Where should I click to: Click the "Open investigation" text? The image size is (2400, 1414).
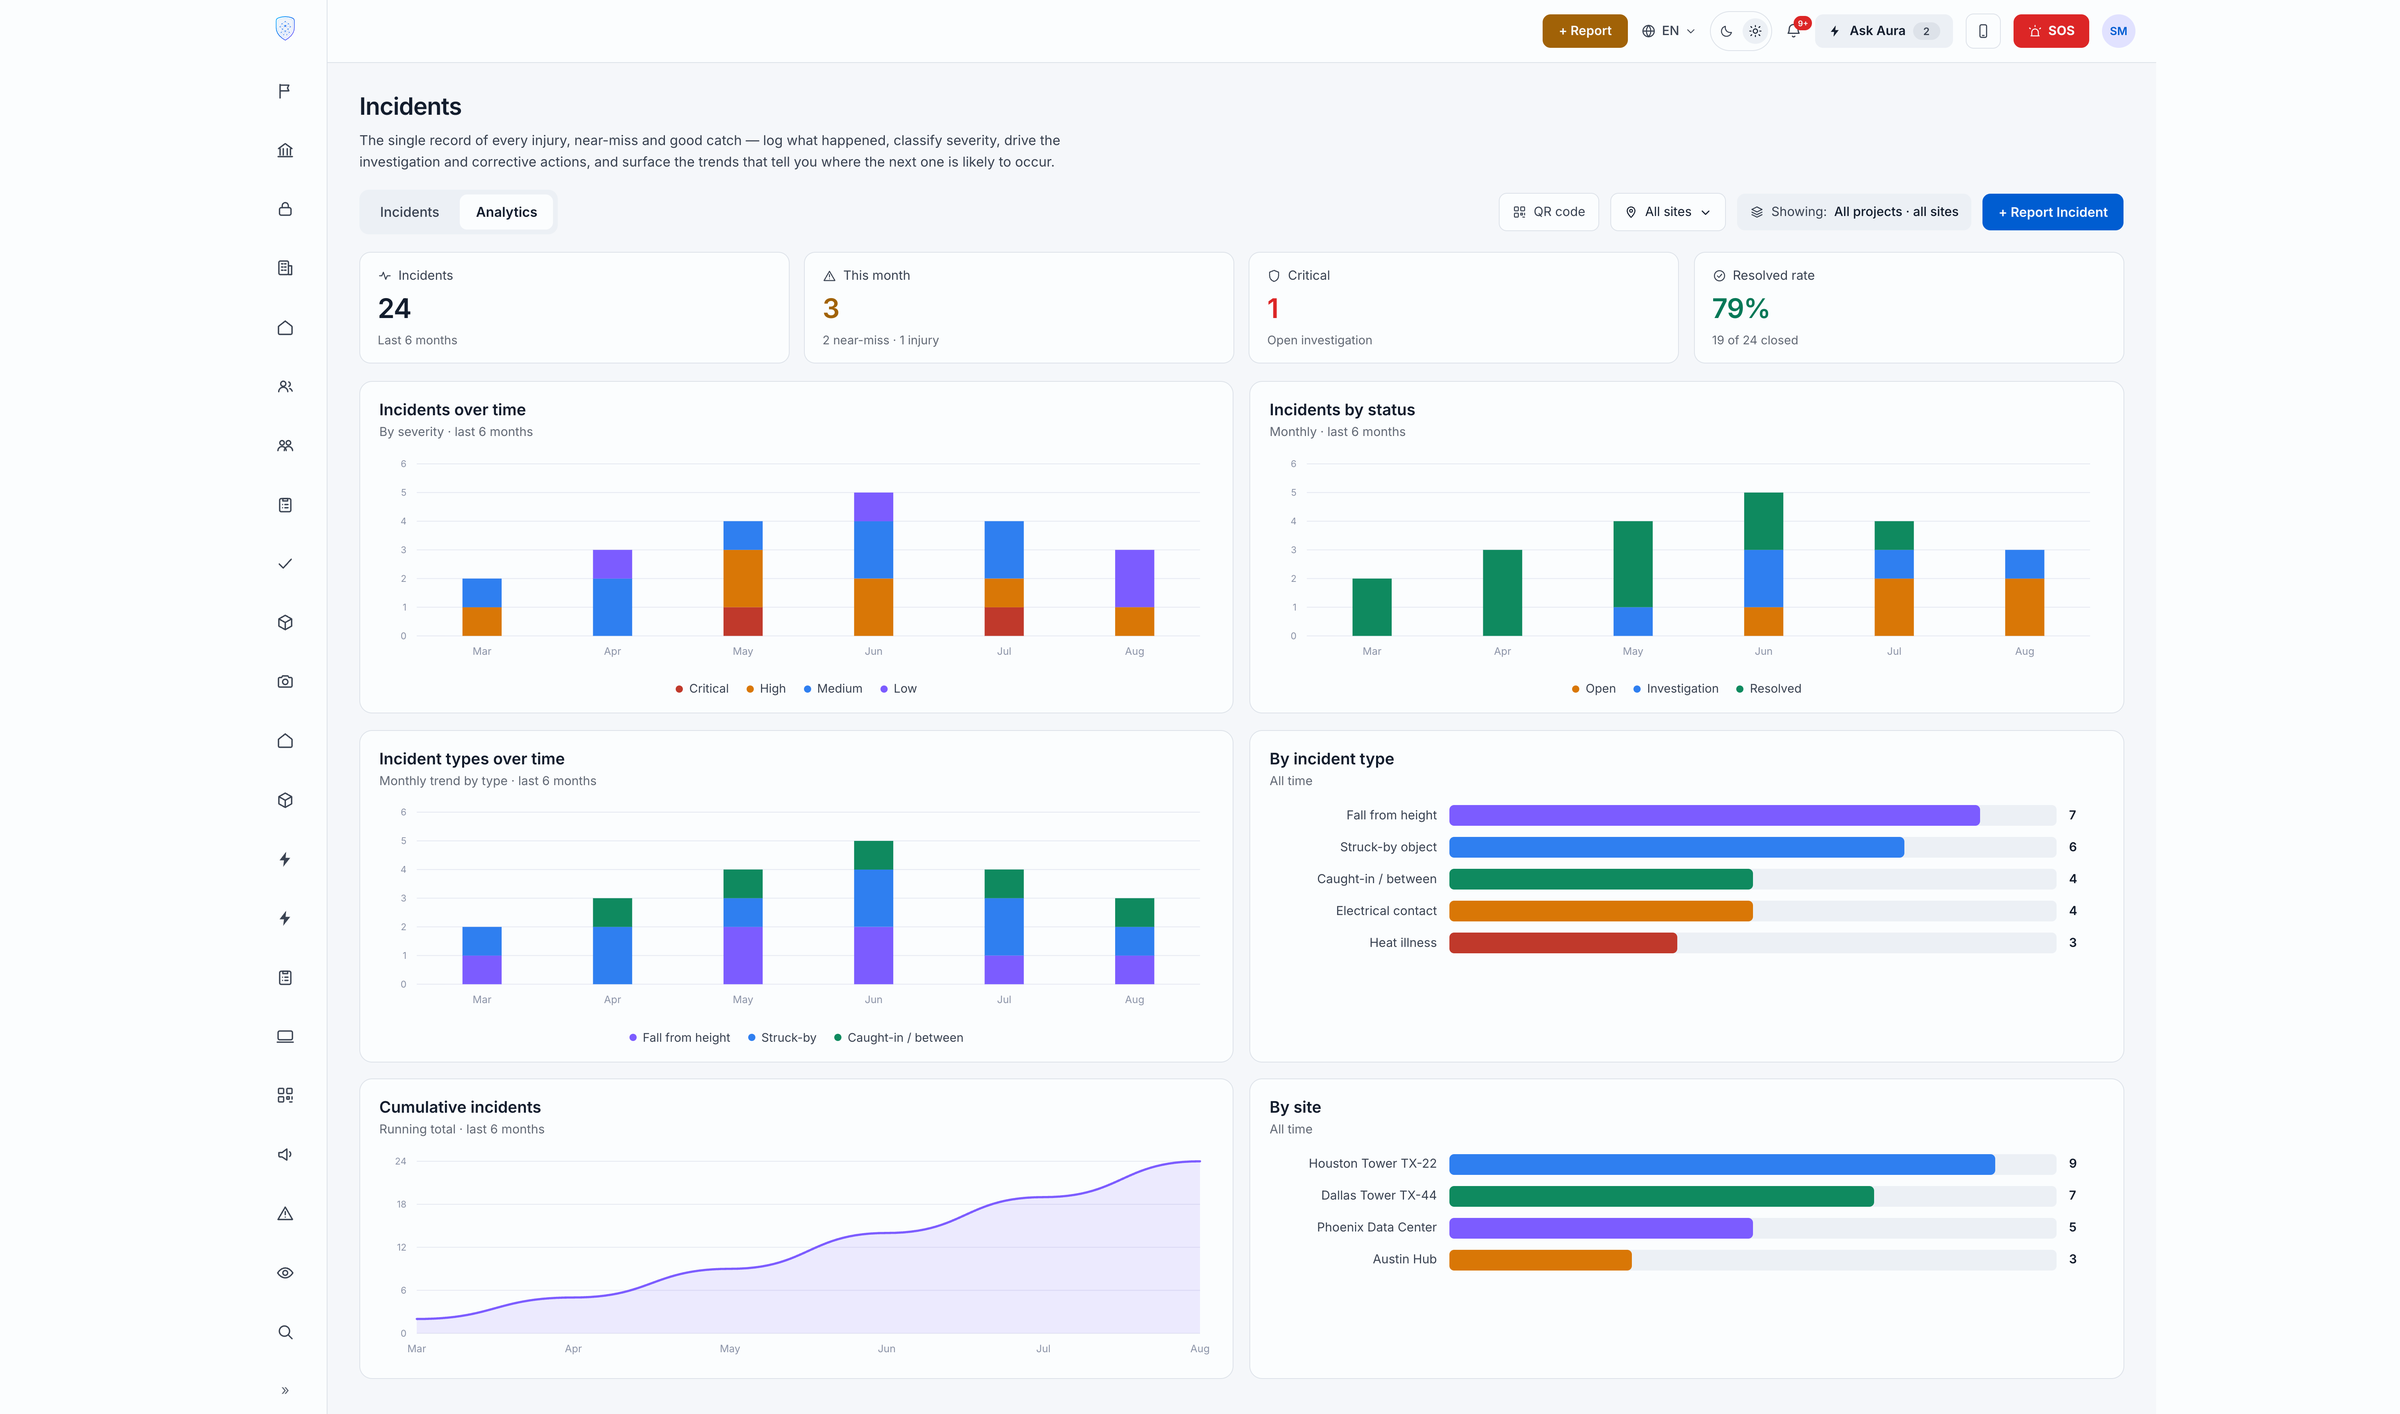(1319, 341)
